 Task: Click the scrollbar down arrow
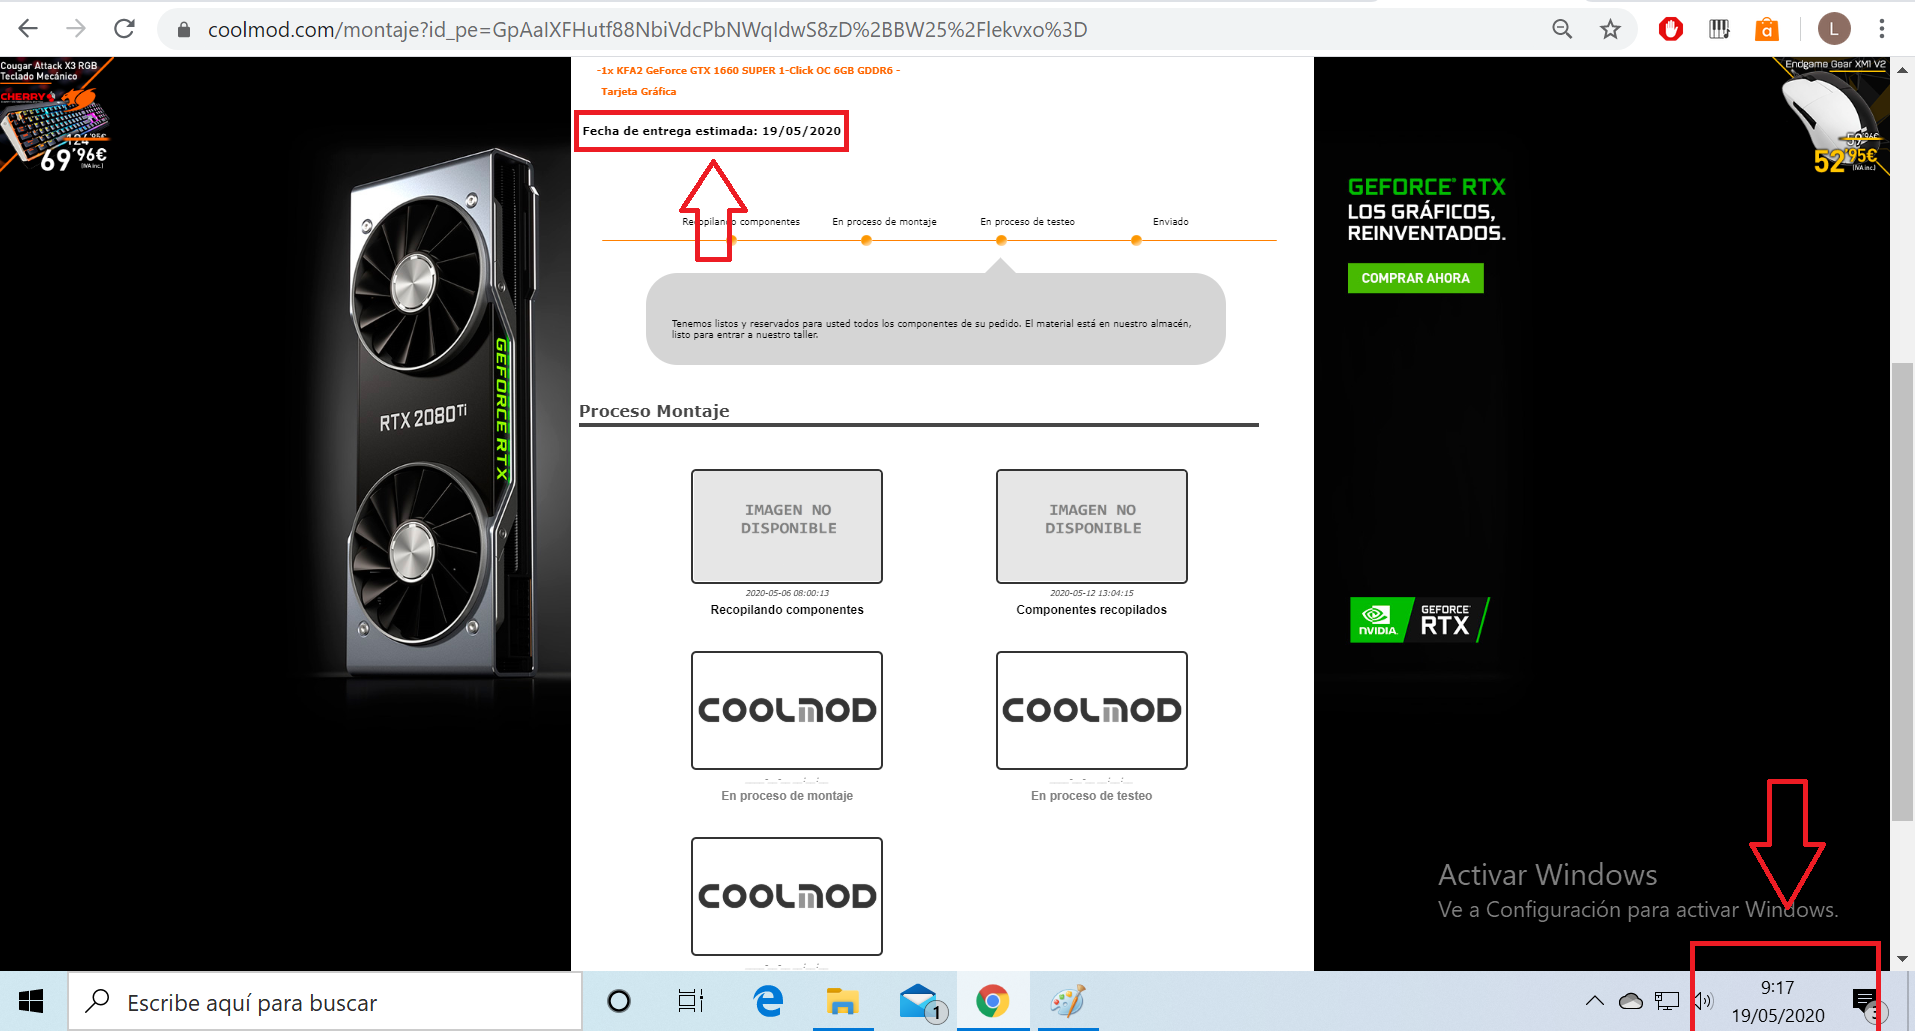coord(1902,959)
